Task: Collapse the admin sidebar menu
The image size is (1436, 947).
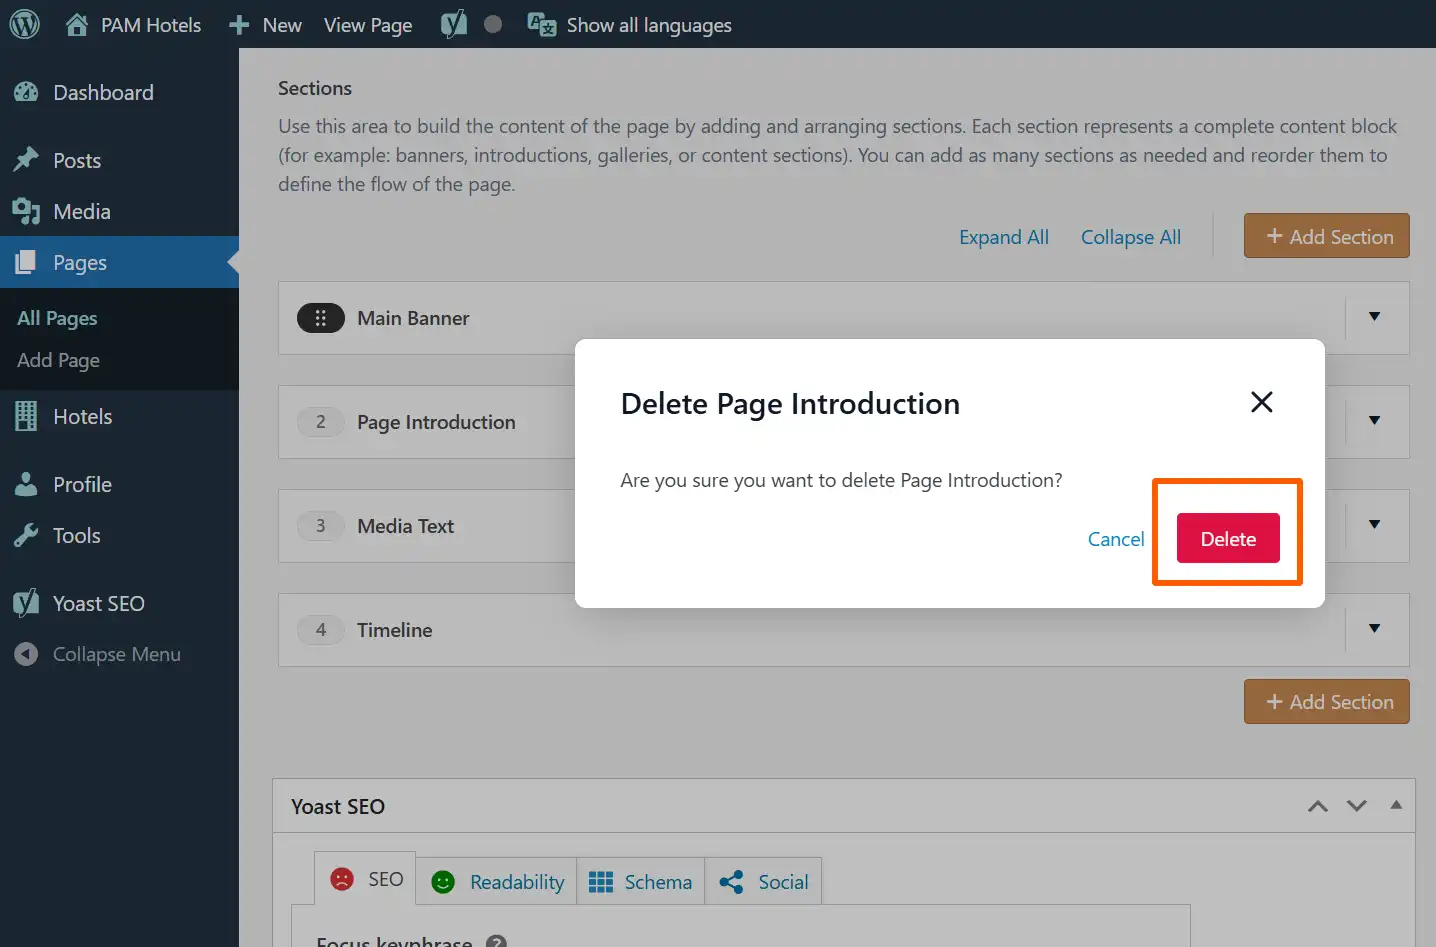Action: [116, 654]
